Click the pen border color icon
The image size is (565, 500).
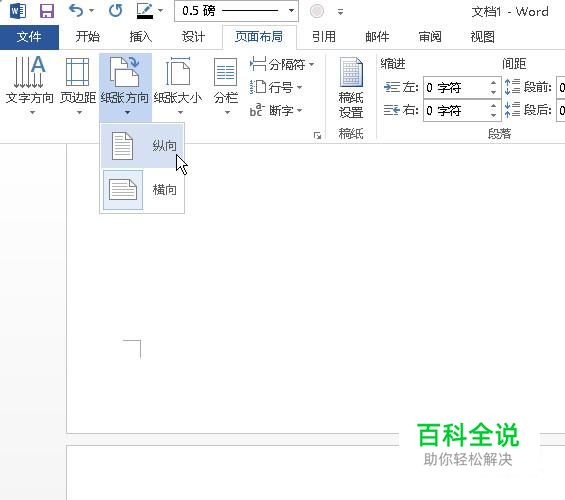coord(145,11)
